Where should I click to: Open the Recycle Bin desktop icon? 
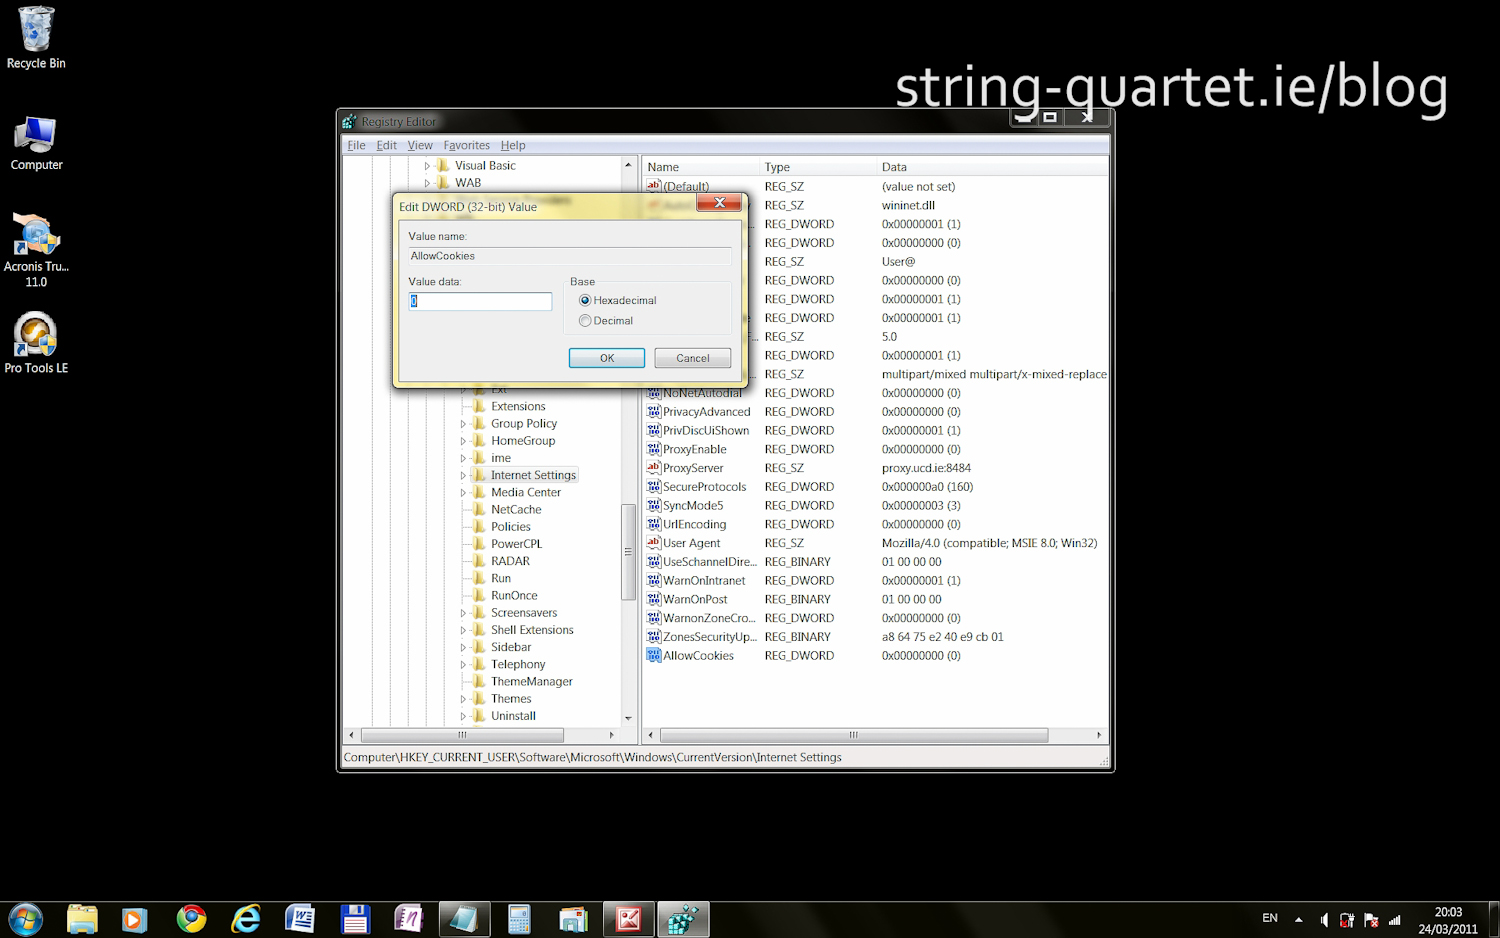coord(36,38)
